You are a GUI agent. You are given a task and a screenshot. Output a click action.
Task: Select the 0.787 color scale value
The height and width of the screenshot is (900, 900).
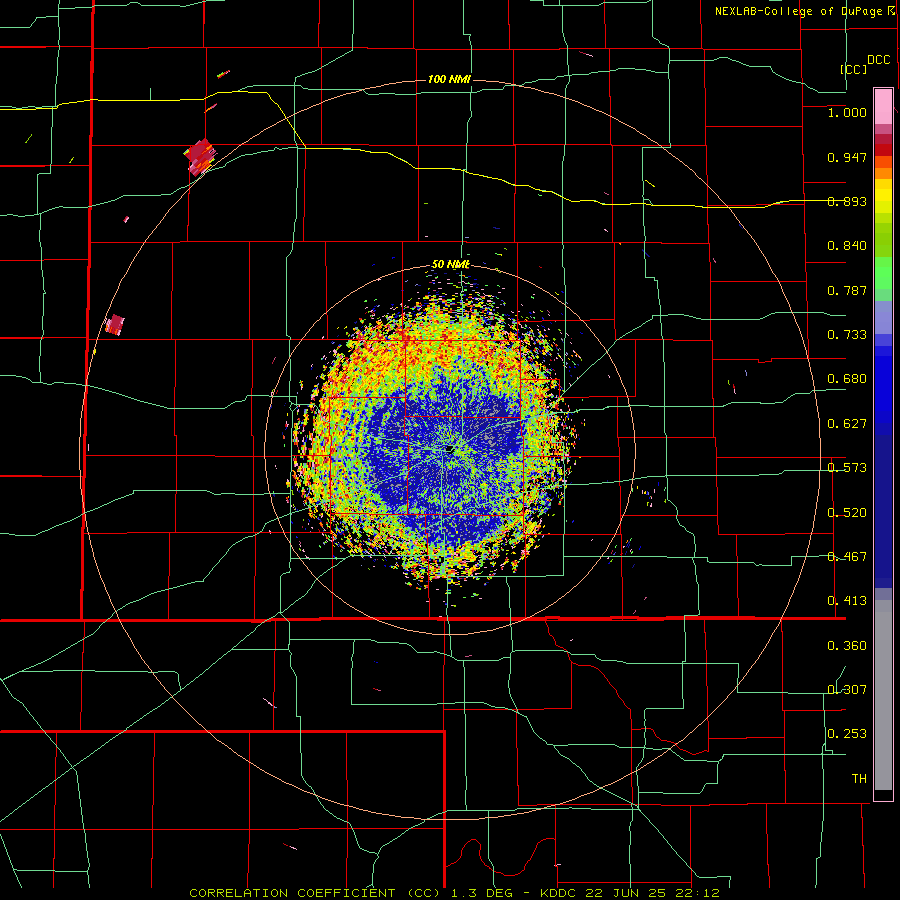[x=847, y=290]
